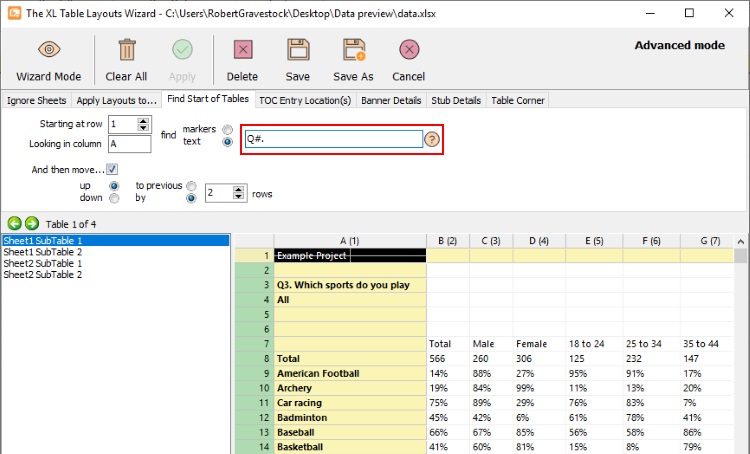Increase the move by rows value
The width and height of the screenshot is (750, 454).
(x=239, y=189)
